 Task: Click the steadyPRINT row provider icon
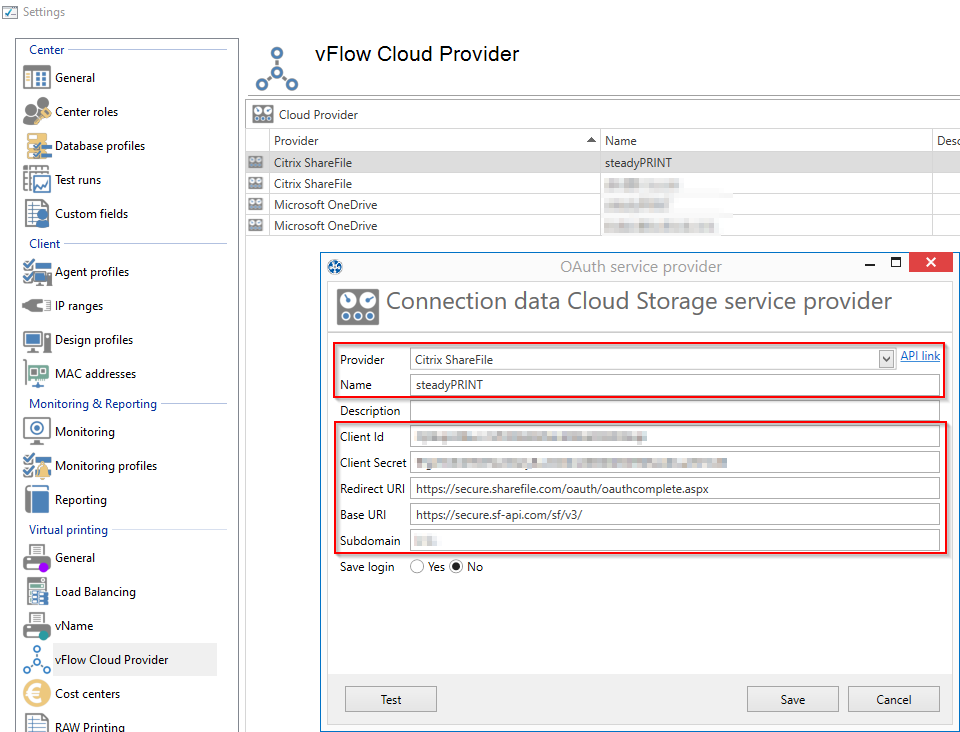[x=255, y=162]
